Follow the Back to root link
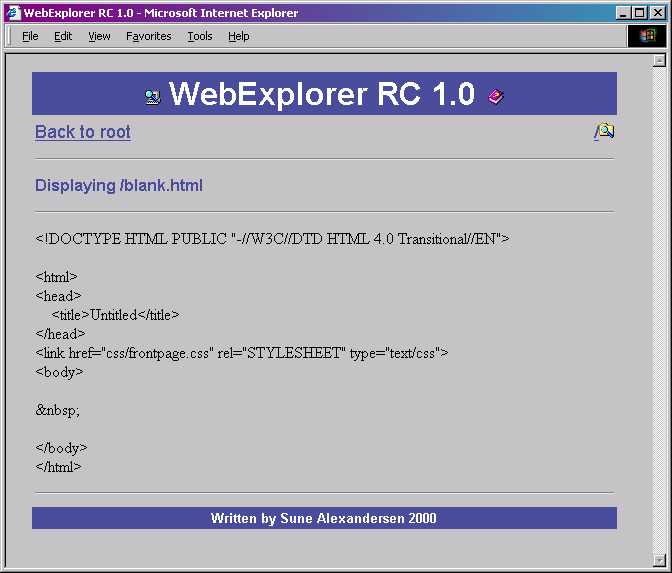672x573 pixels. pos(83,132)
